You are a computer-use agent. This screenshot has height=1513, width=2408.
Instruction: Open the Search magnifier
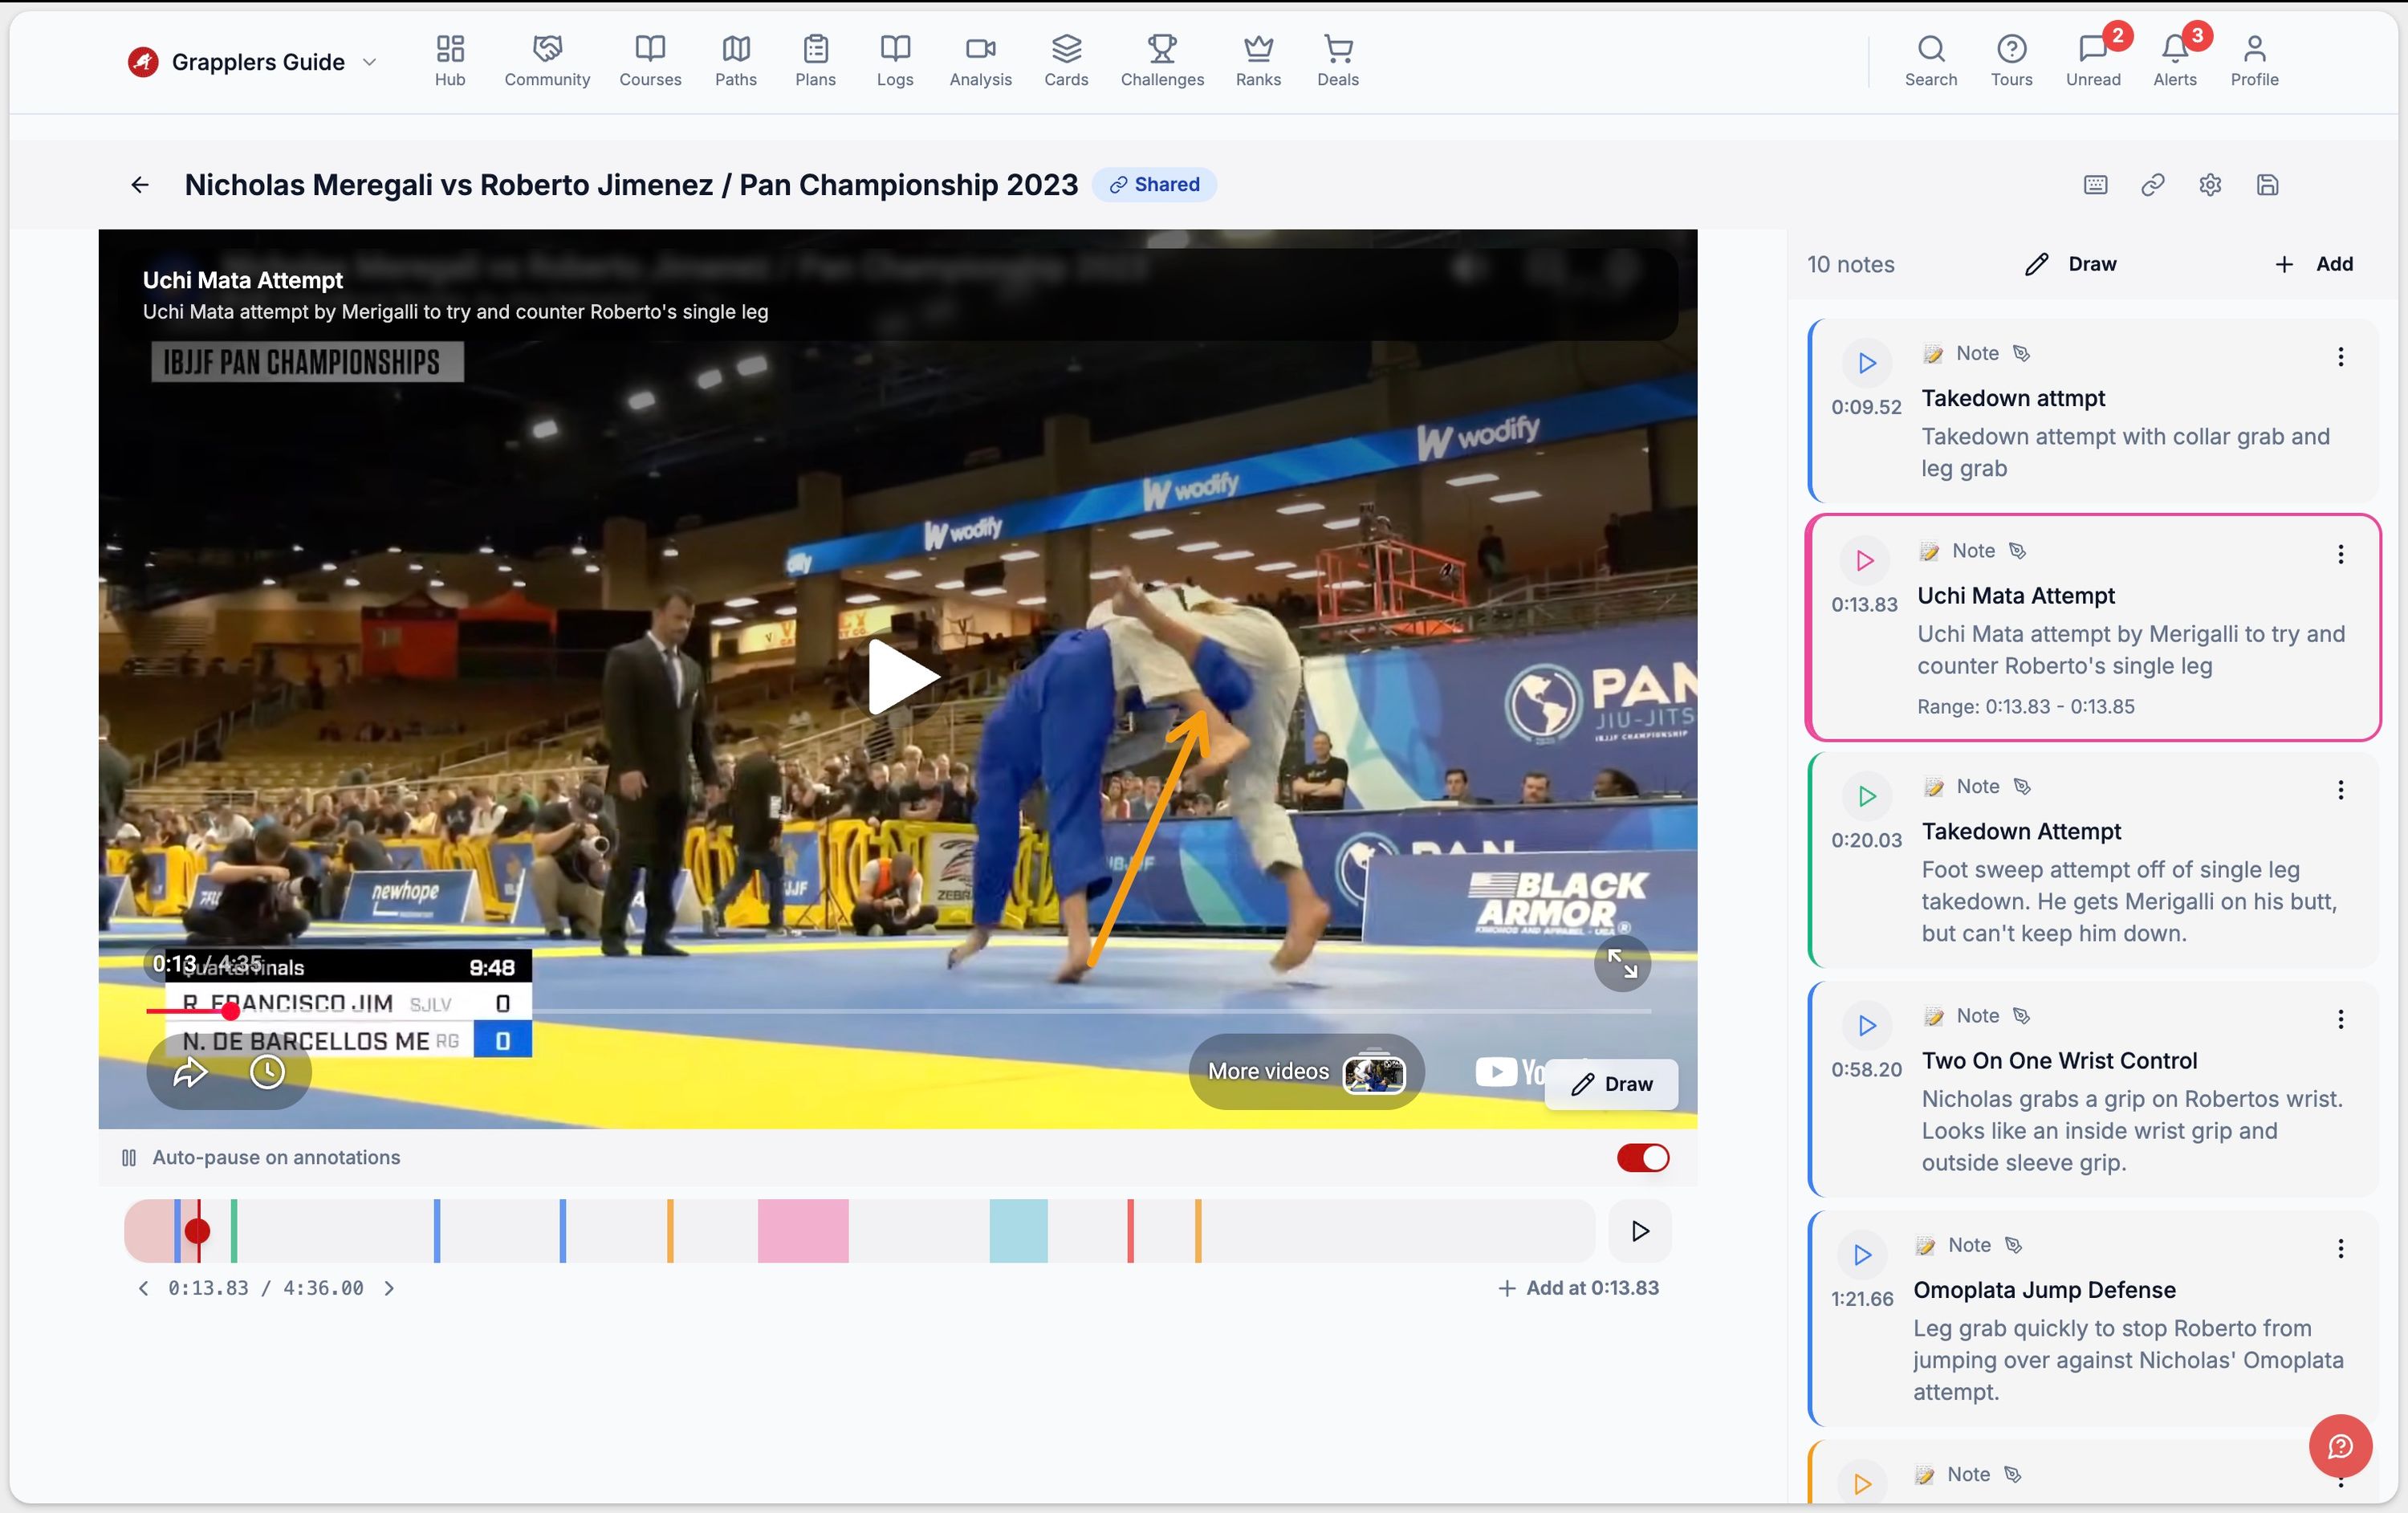[1931, 61]
